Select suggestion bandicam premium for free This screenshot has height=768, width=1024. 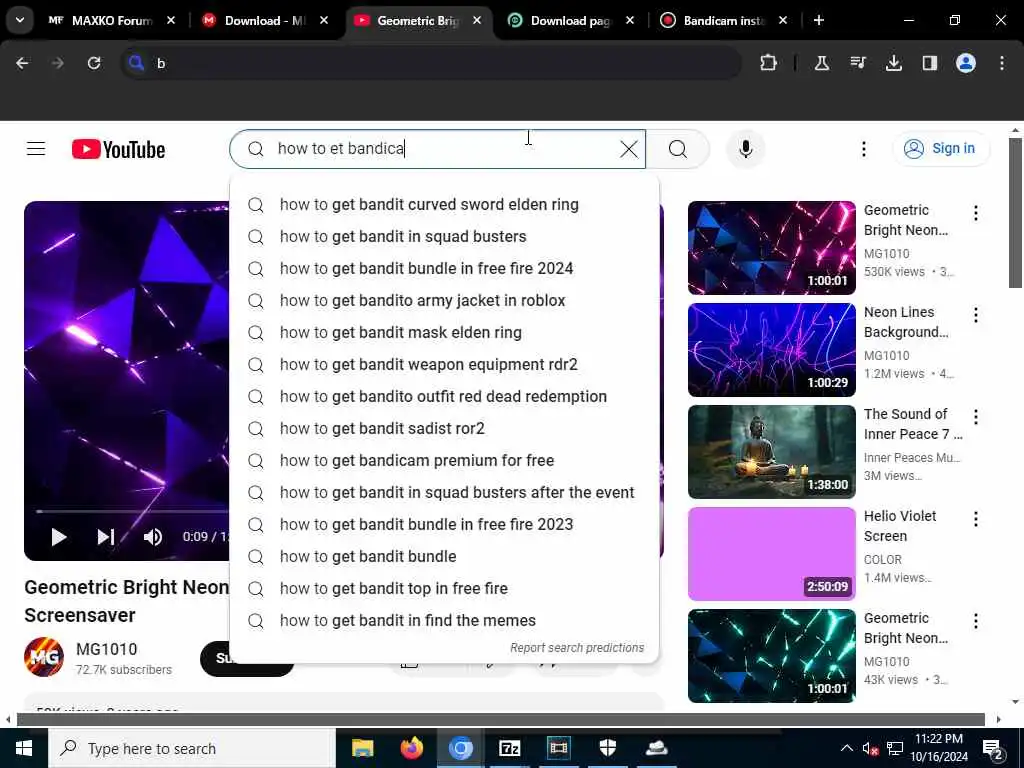444,460
